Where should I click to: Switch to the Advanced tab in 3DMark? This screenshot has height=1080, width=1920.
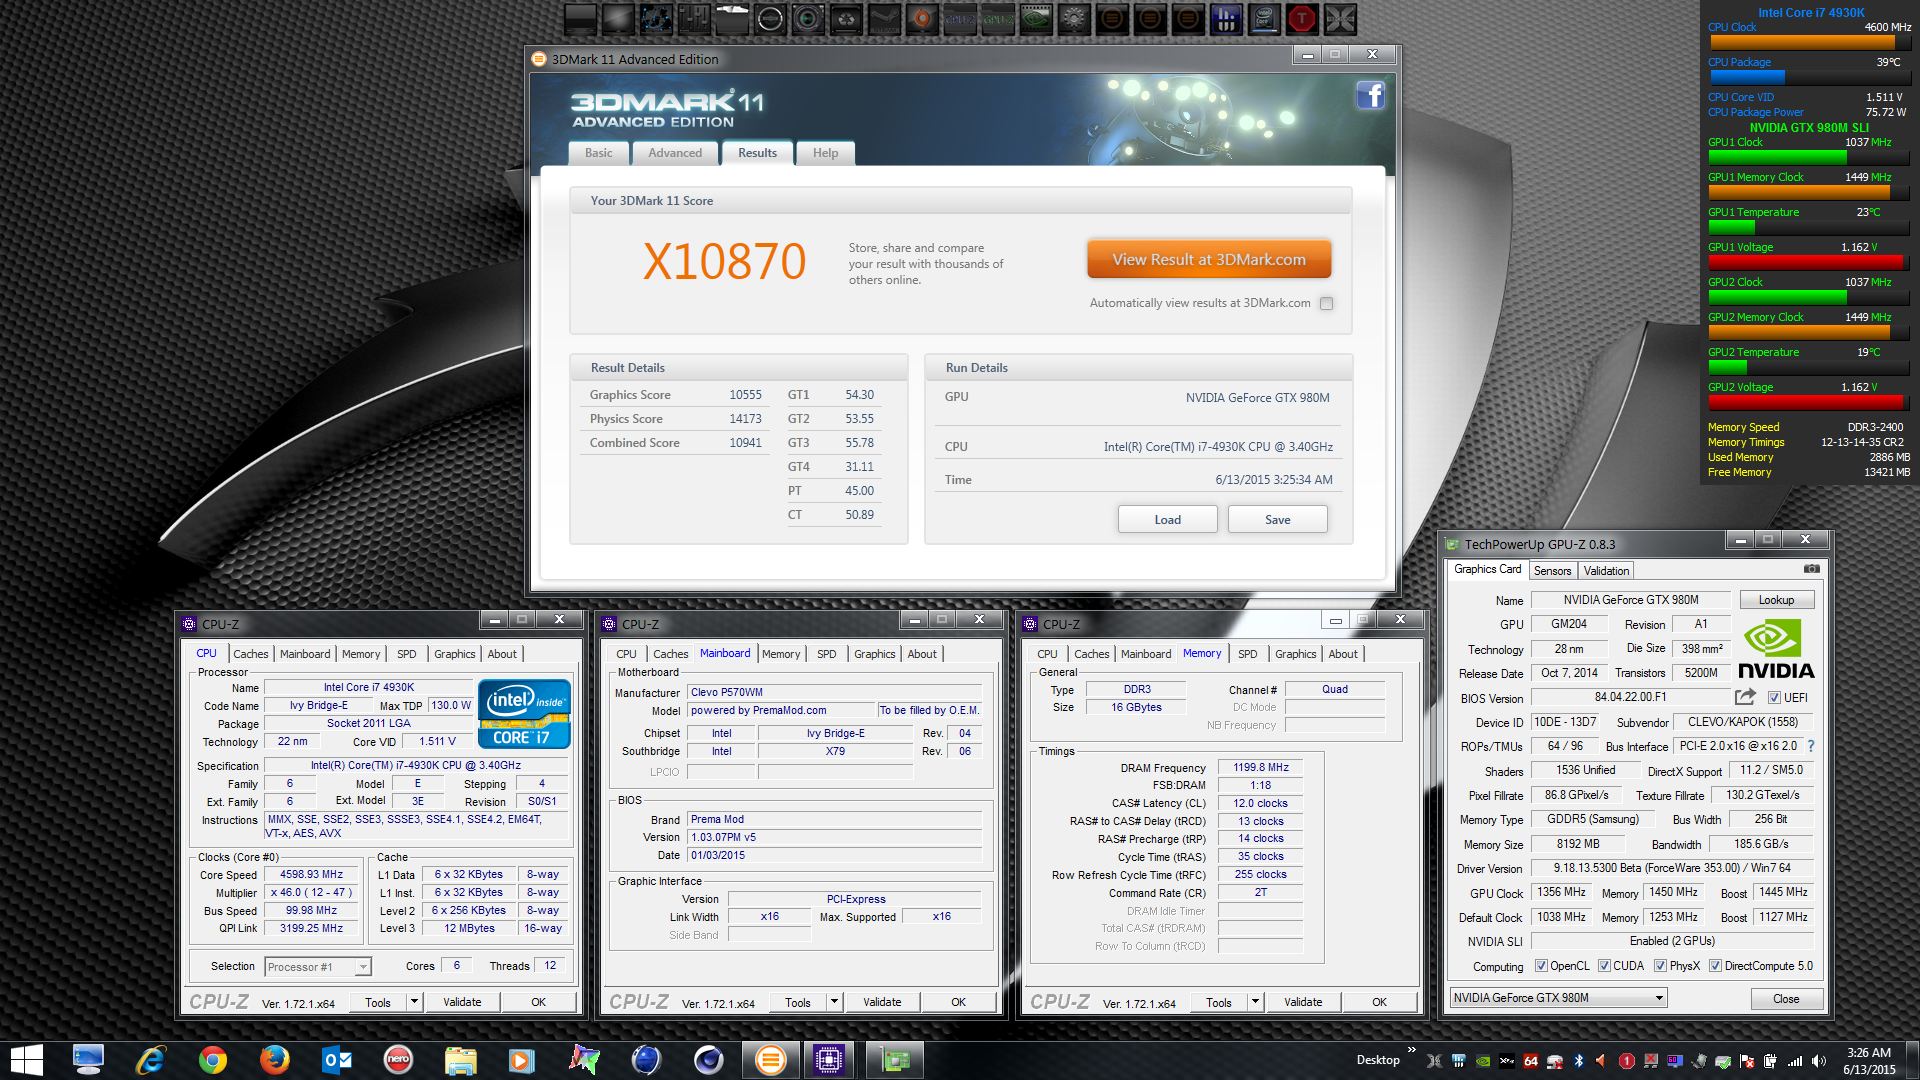[675, 153]
